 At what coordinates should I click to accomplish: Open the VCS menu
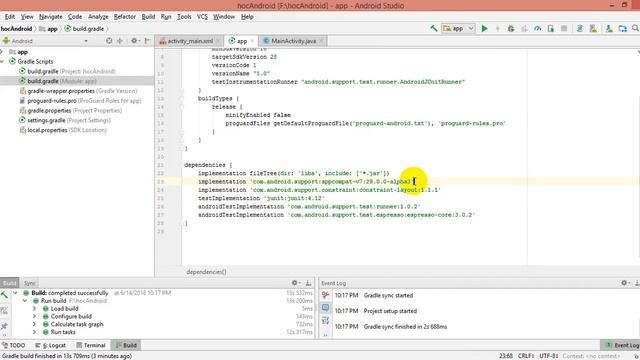click(202, 17)
